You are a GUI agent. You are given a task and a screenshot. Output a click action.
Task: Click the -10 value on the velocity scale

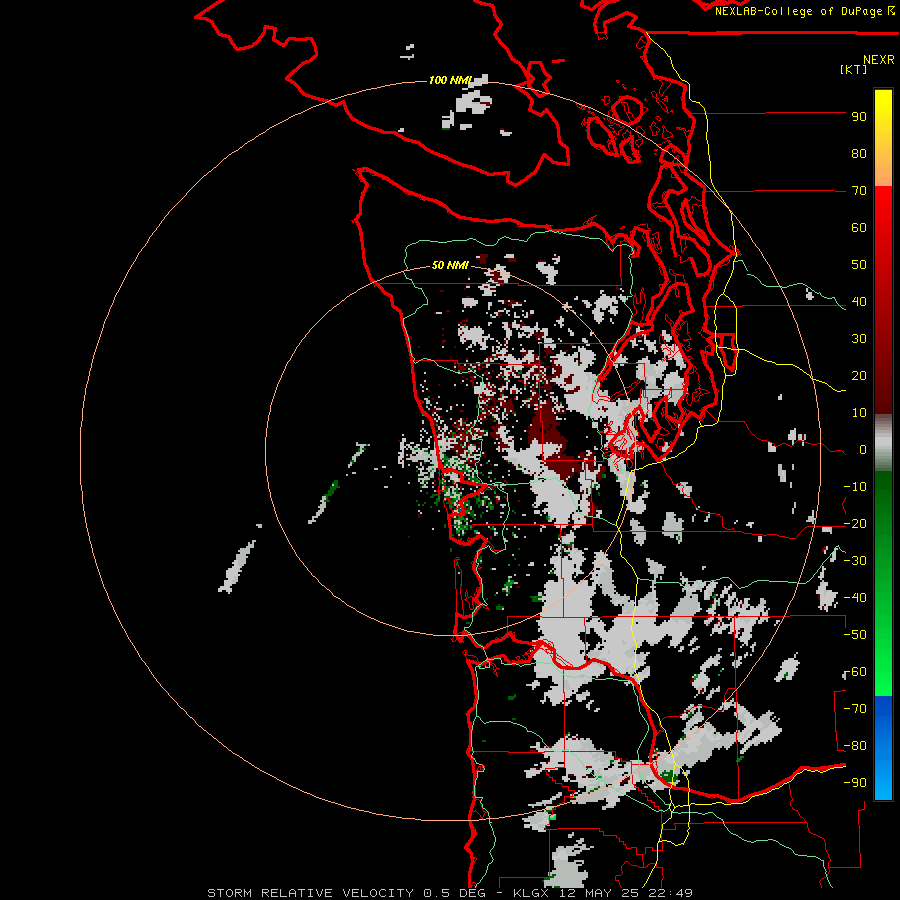pyautogui.click(x=855, y=487)
